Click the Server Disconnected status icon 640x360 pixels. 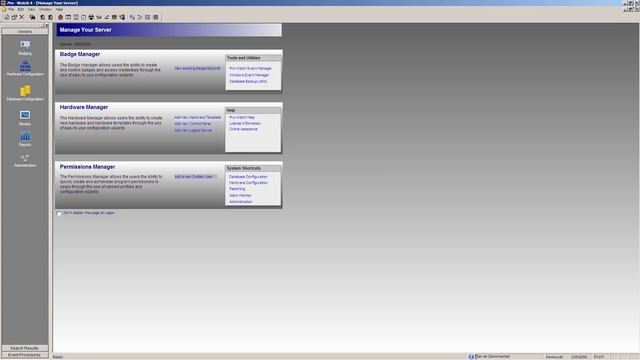click(x=471, y=357)
